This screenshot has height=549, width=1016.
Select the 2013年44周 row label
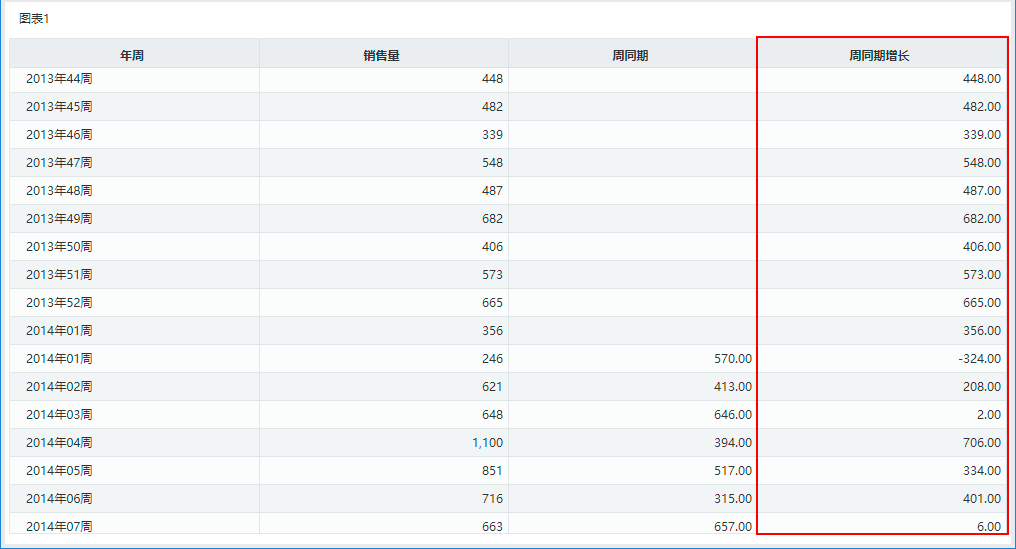tap(59, 78)
